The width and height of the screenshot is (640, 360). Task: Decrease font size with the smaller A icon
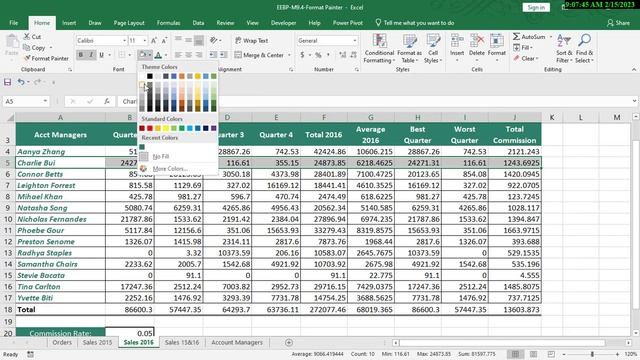pos(164,40)
